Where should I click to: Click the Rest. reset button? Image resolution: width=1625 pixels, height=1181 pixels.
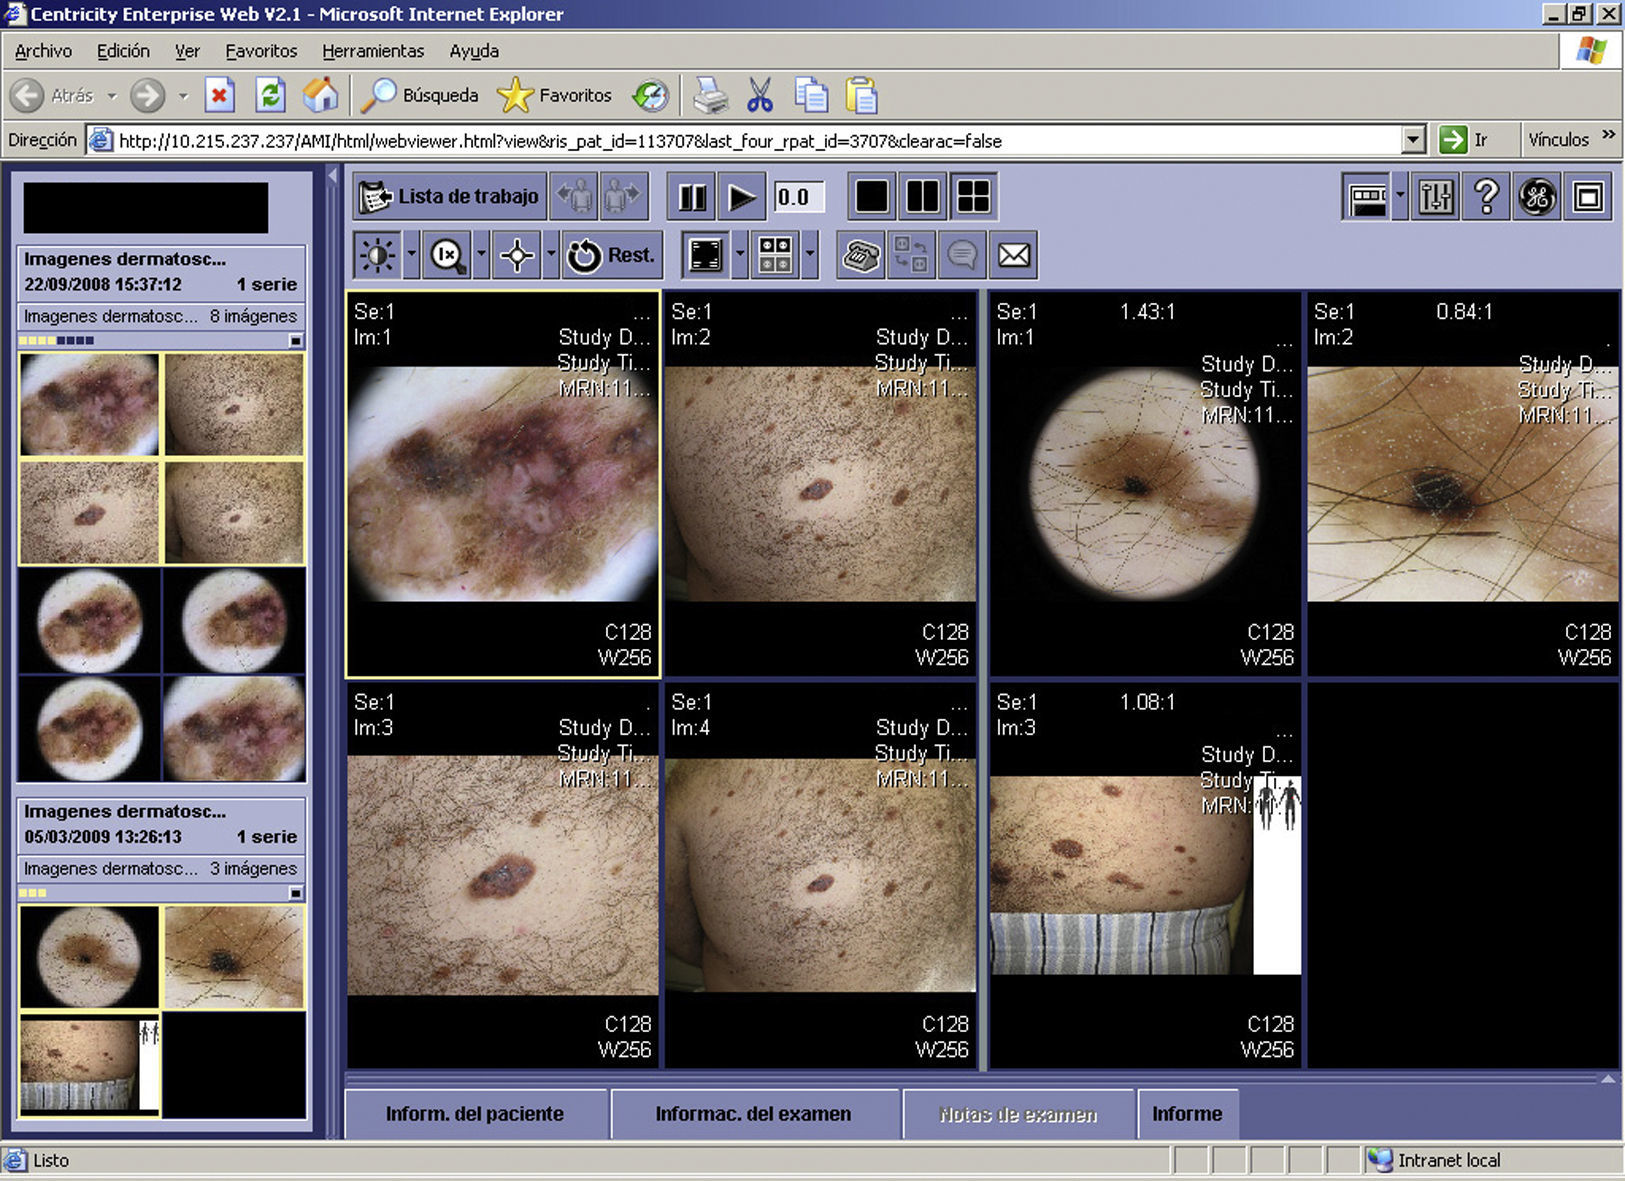(611, 256)
